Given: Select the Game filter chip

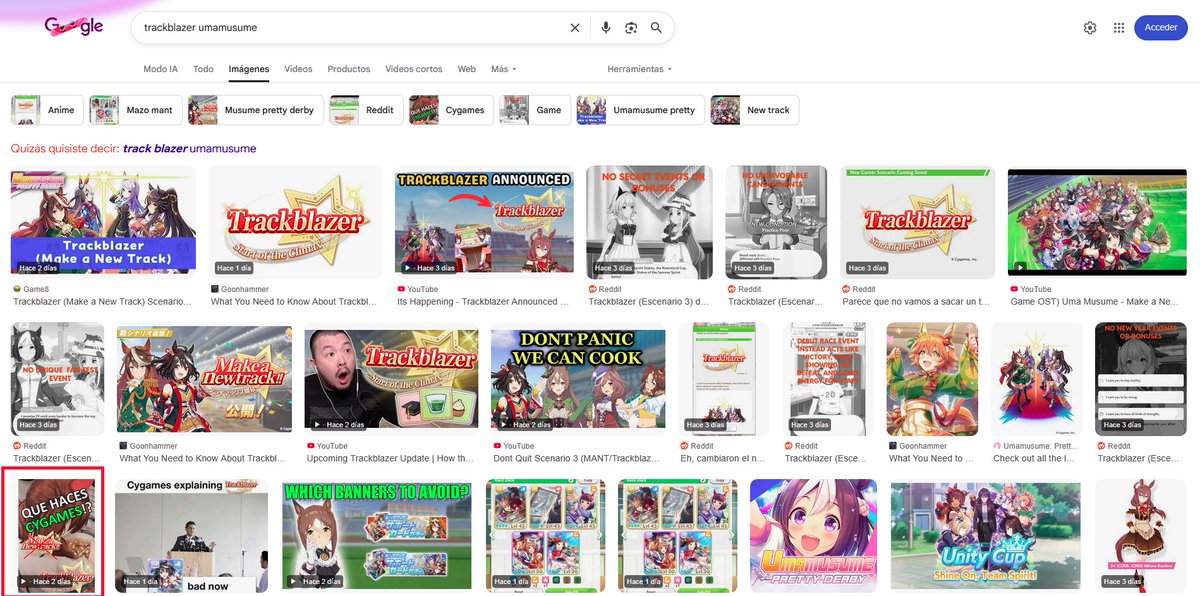Looking at the screenshot, I should (535, 110).
